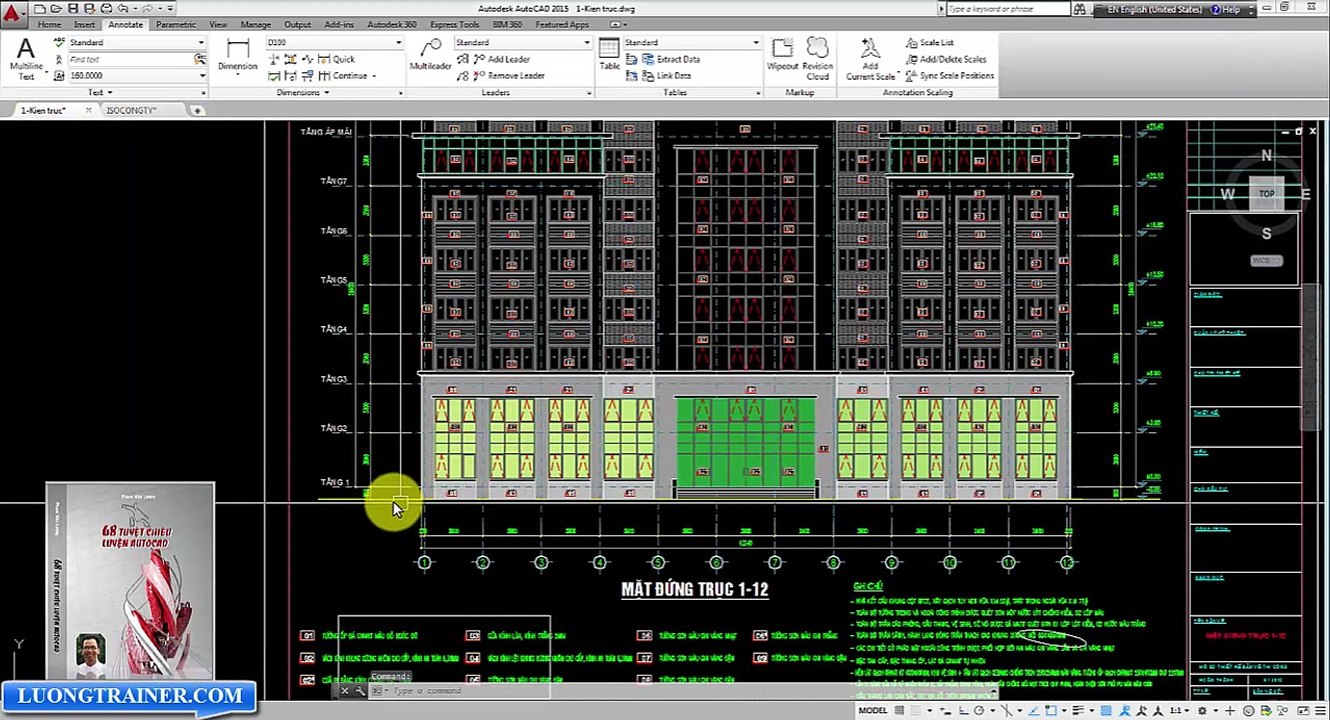
Task: Toggle object snap in status bar
Action: [1050, 710]
